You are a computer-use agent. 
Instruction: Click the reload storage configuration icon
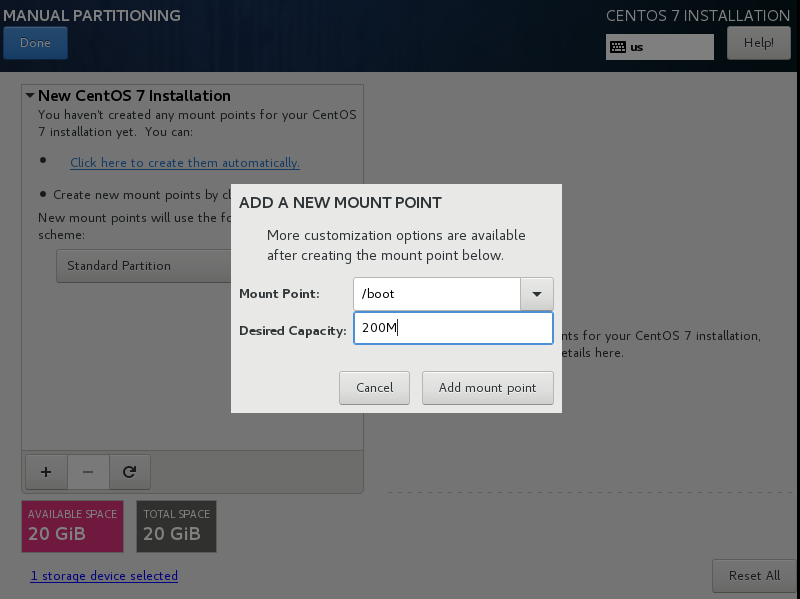click(130, 472)
